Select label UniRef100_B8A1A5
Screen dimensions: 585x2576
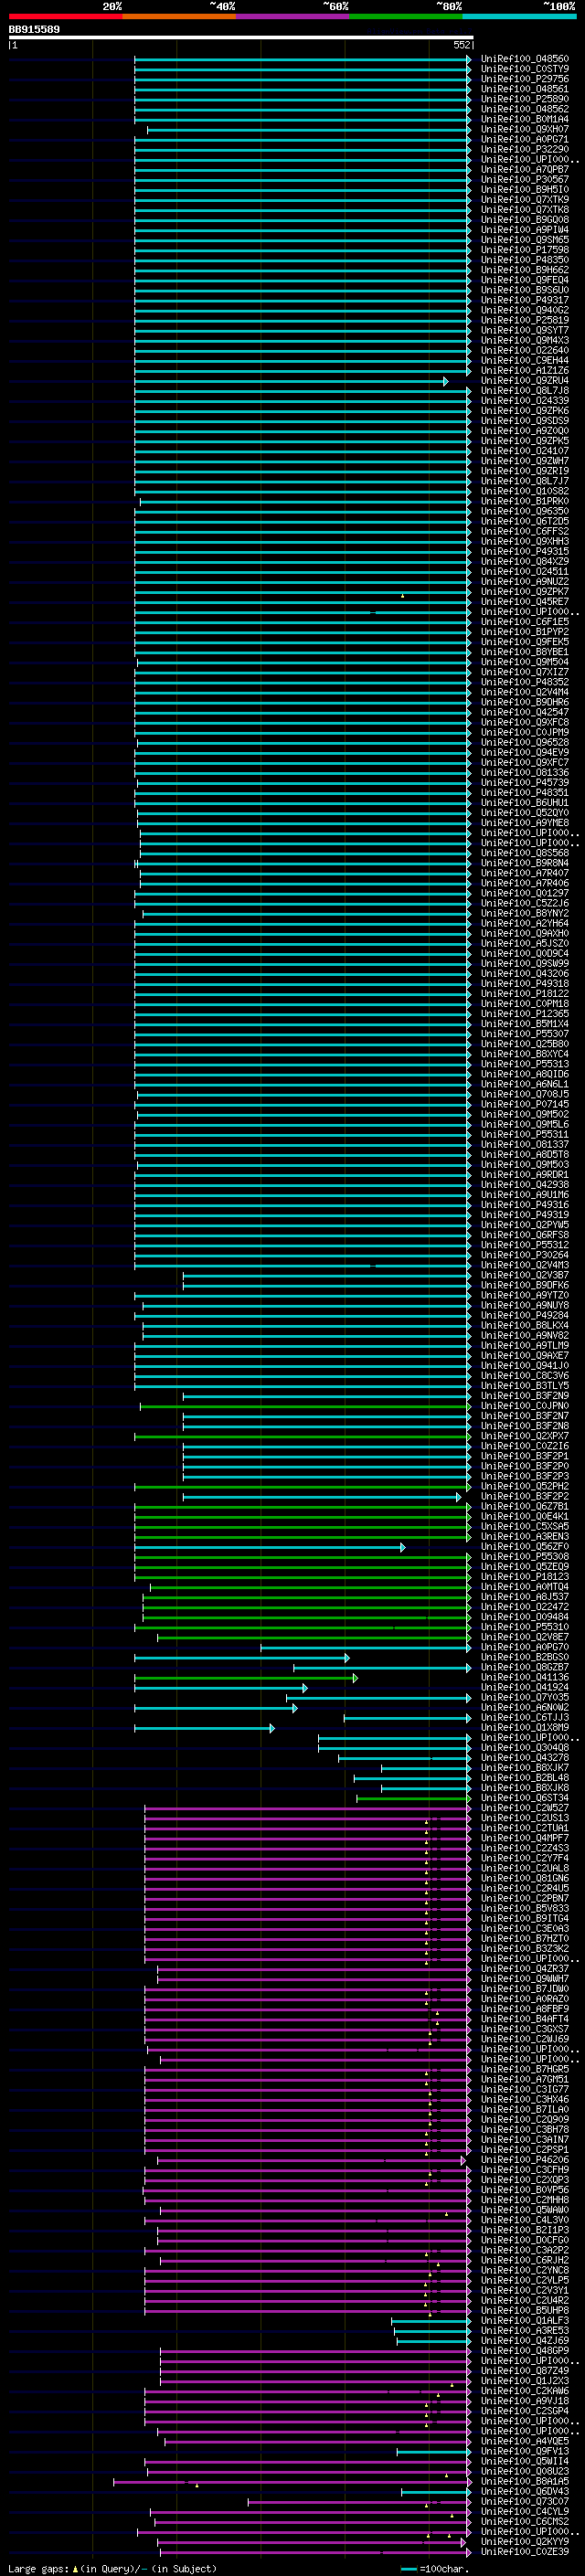[x=525, y=2482]
